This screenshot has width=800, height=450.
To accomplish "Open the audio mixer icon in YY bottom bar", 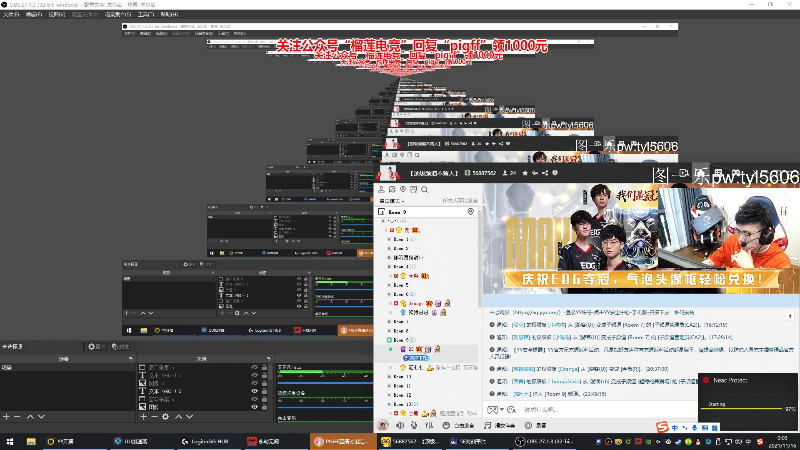I will coord(429,425).
